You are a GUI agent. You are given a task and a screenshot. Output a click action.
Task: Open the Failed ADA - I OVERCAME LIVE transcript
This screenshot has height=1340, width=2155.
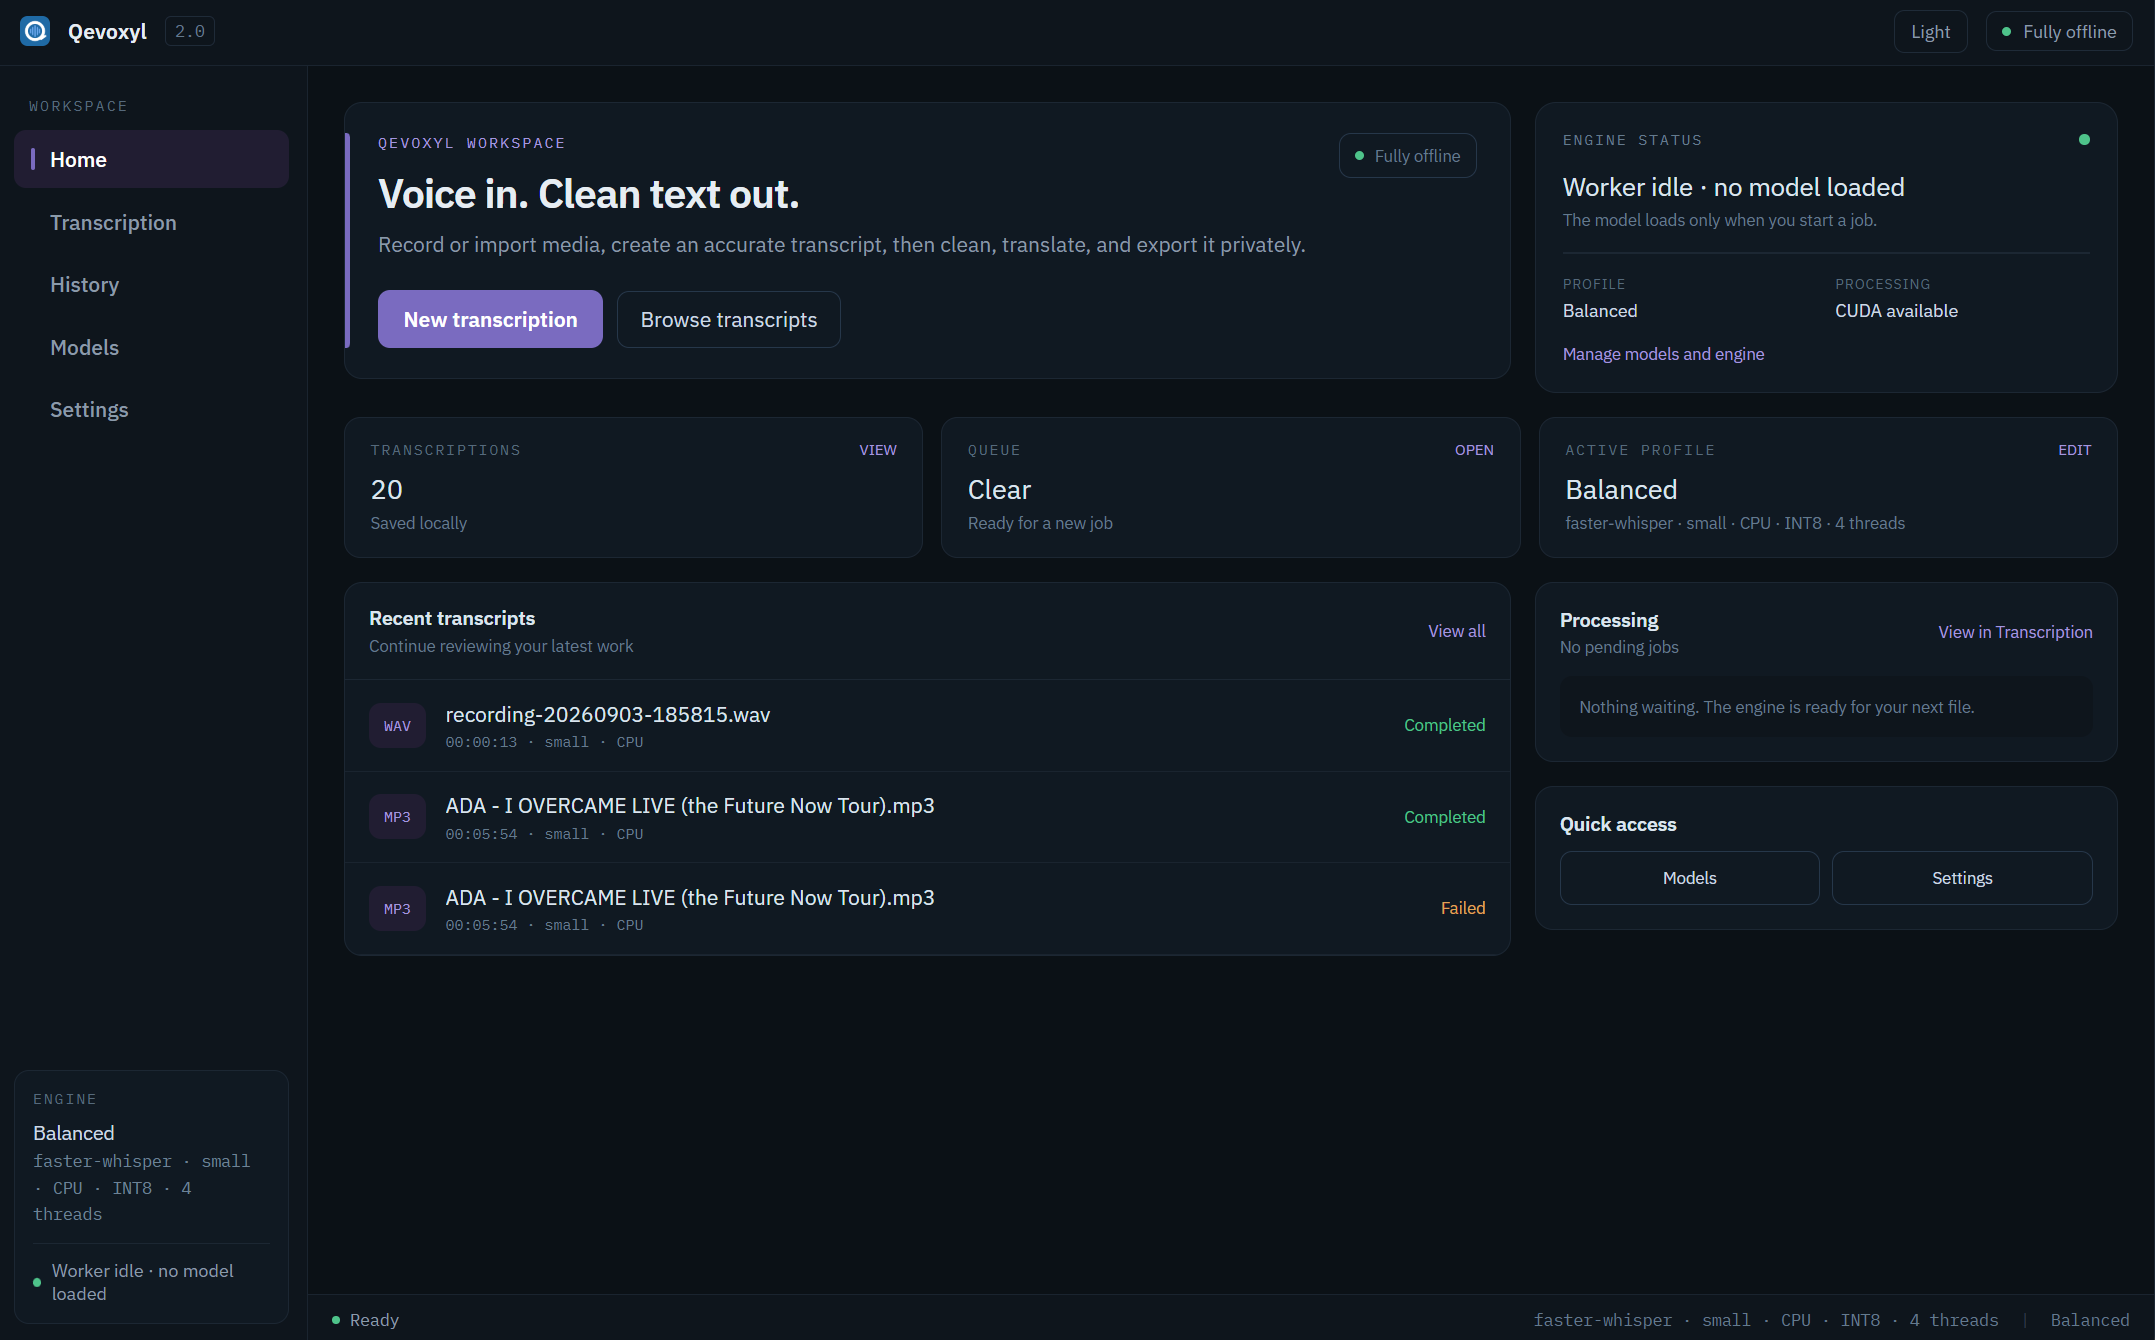click(x=927, y=909)
